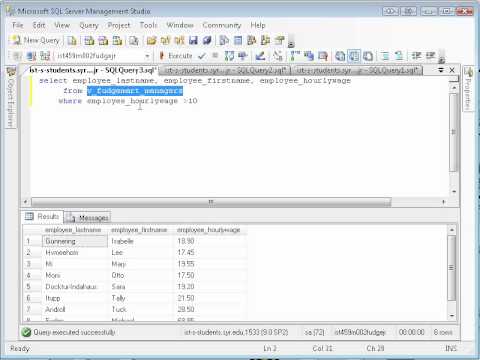The height and width of the screenshot is (360, 480).
Task: Display the Estimated Execution Plan icon
Action: (229, 56)
